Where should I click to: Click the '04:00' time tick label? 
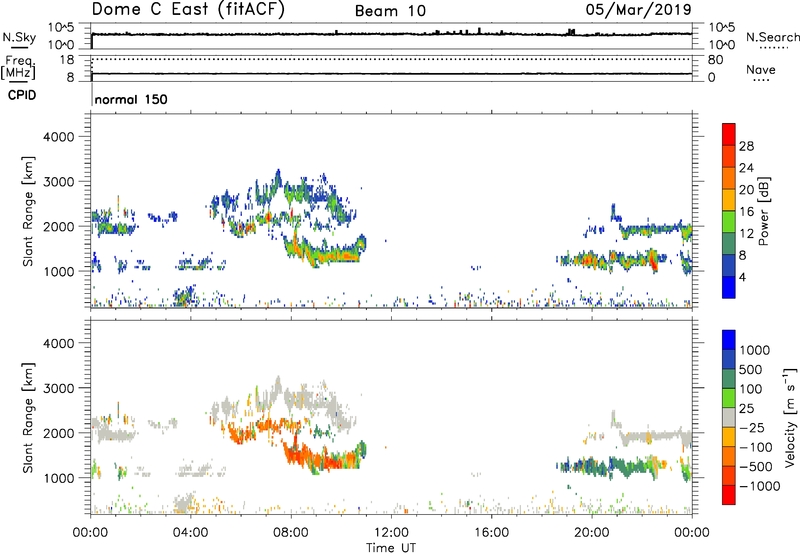tap(190, 533)
